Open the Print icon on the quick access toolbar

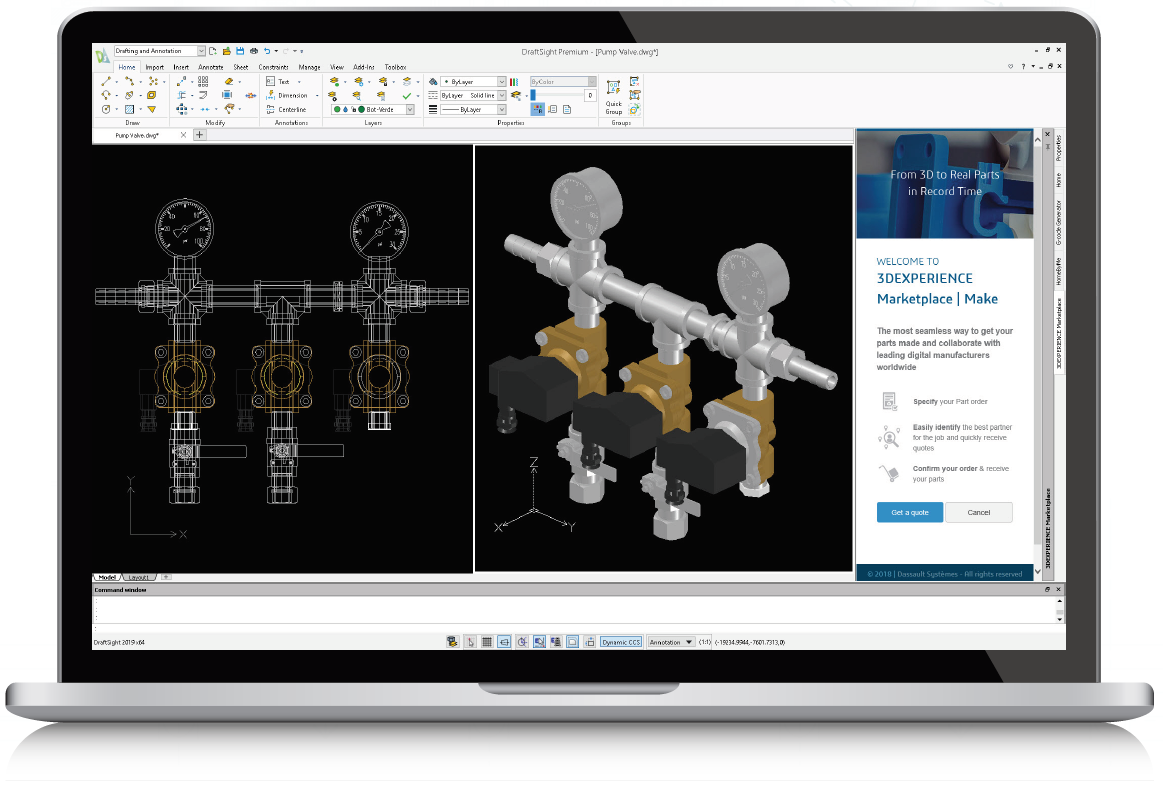pyautogui.click(x=253, y=49)
